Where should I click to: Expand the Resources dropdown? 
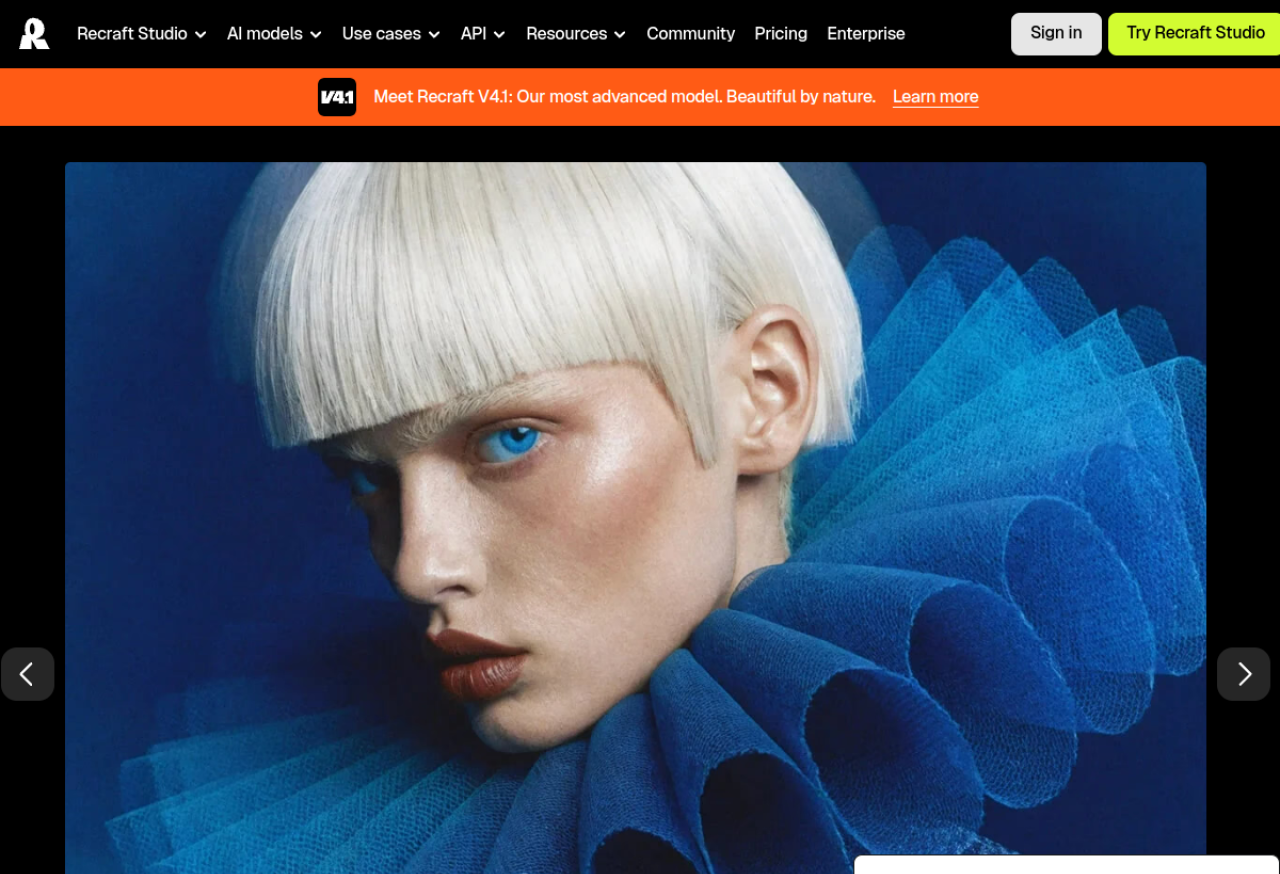tap(576, 34)
